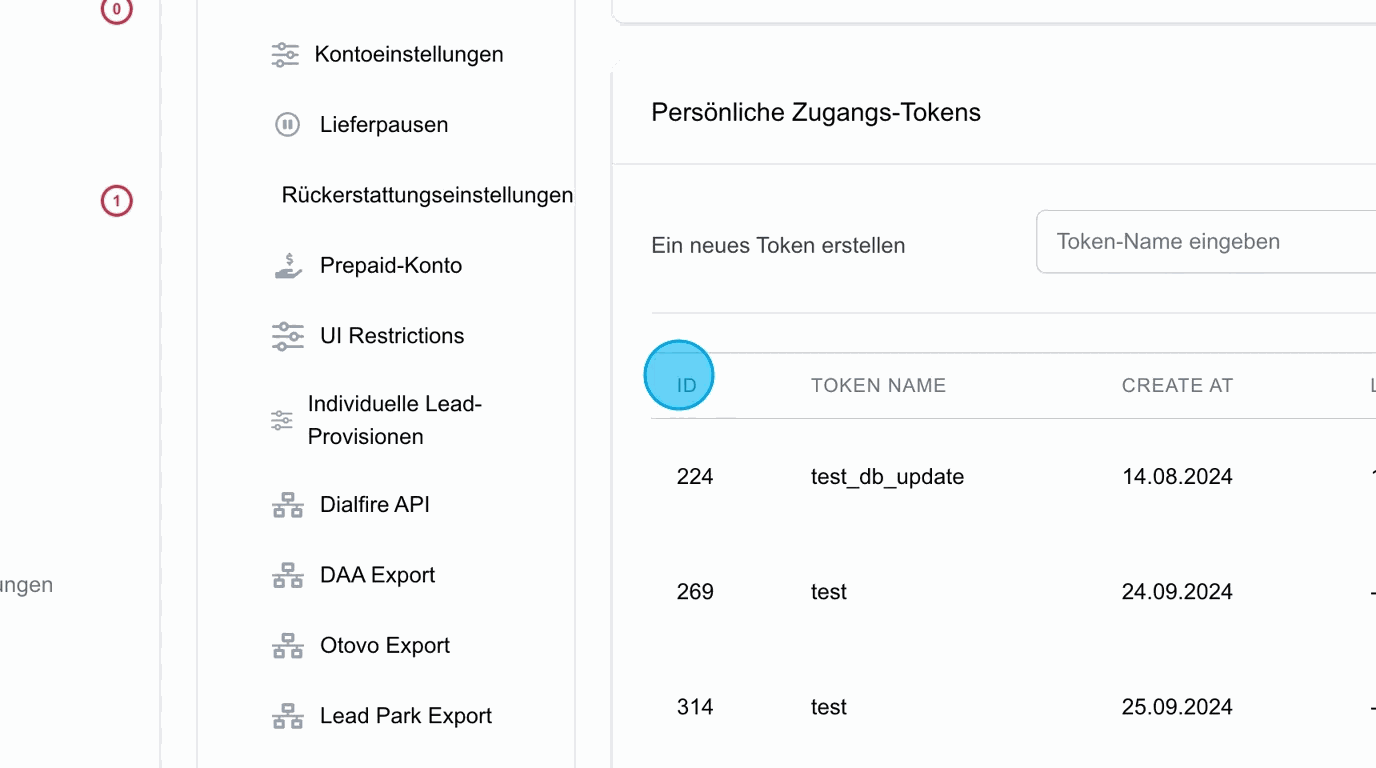Click the hand-with-dollar icon beside Prepaid-Konto
Viewport: 1376px width, 768px height.
pos(288,266)
